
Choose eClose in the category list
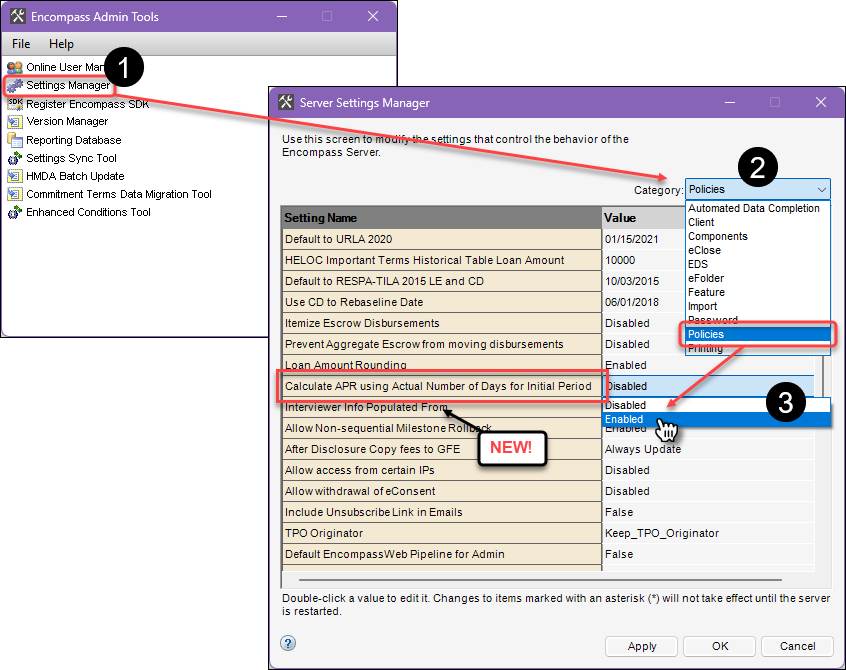pyautogui.click(x=704, y=250)
